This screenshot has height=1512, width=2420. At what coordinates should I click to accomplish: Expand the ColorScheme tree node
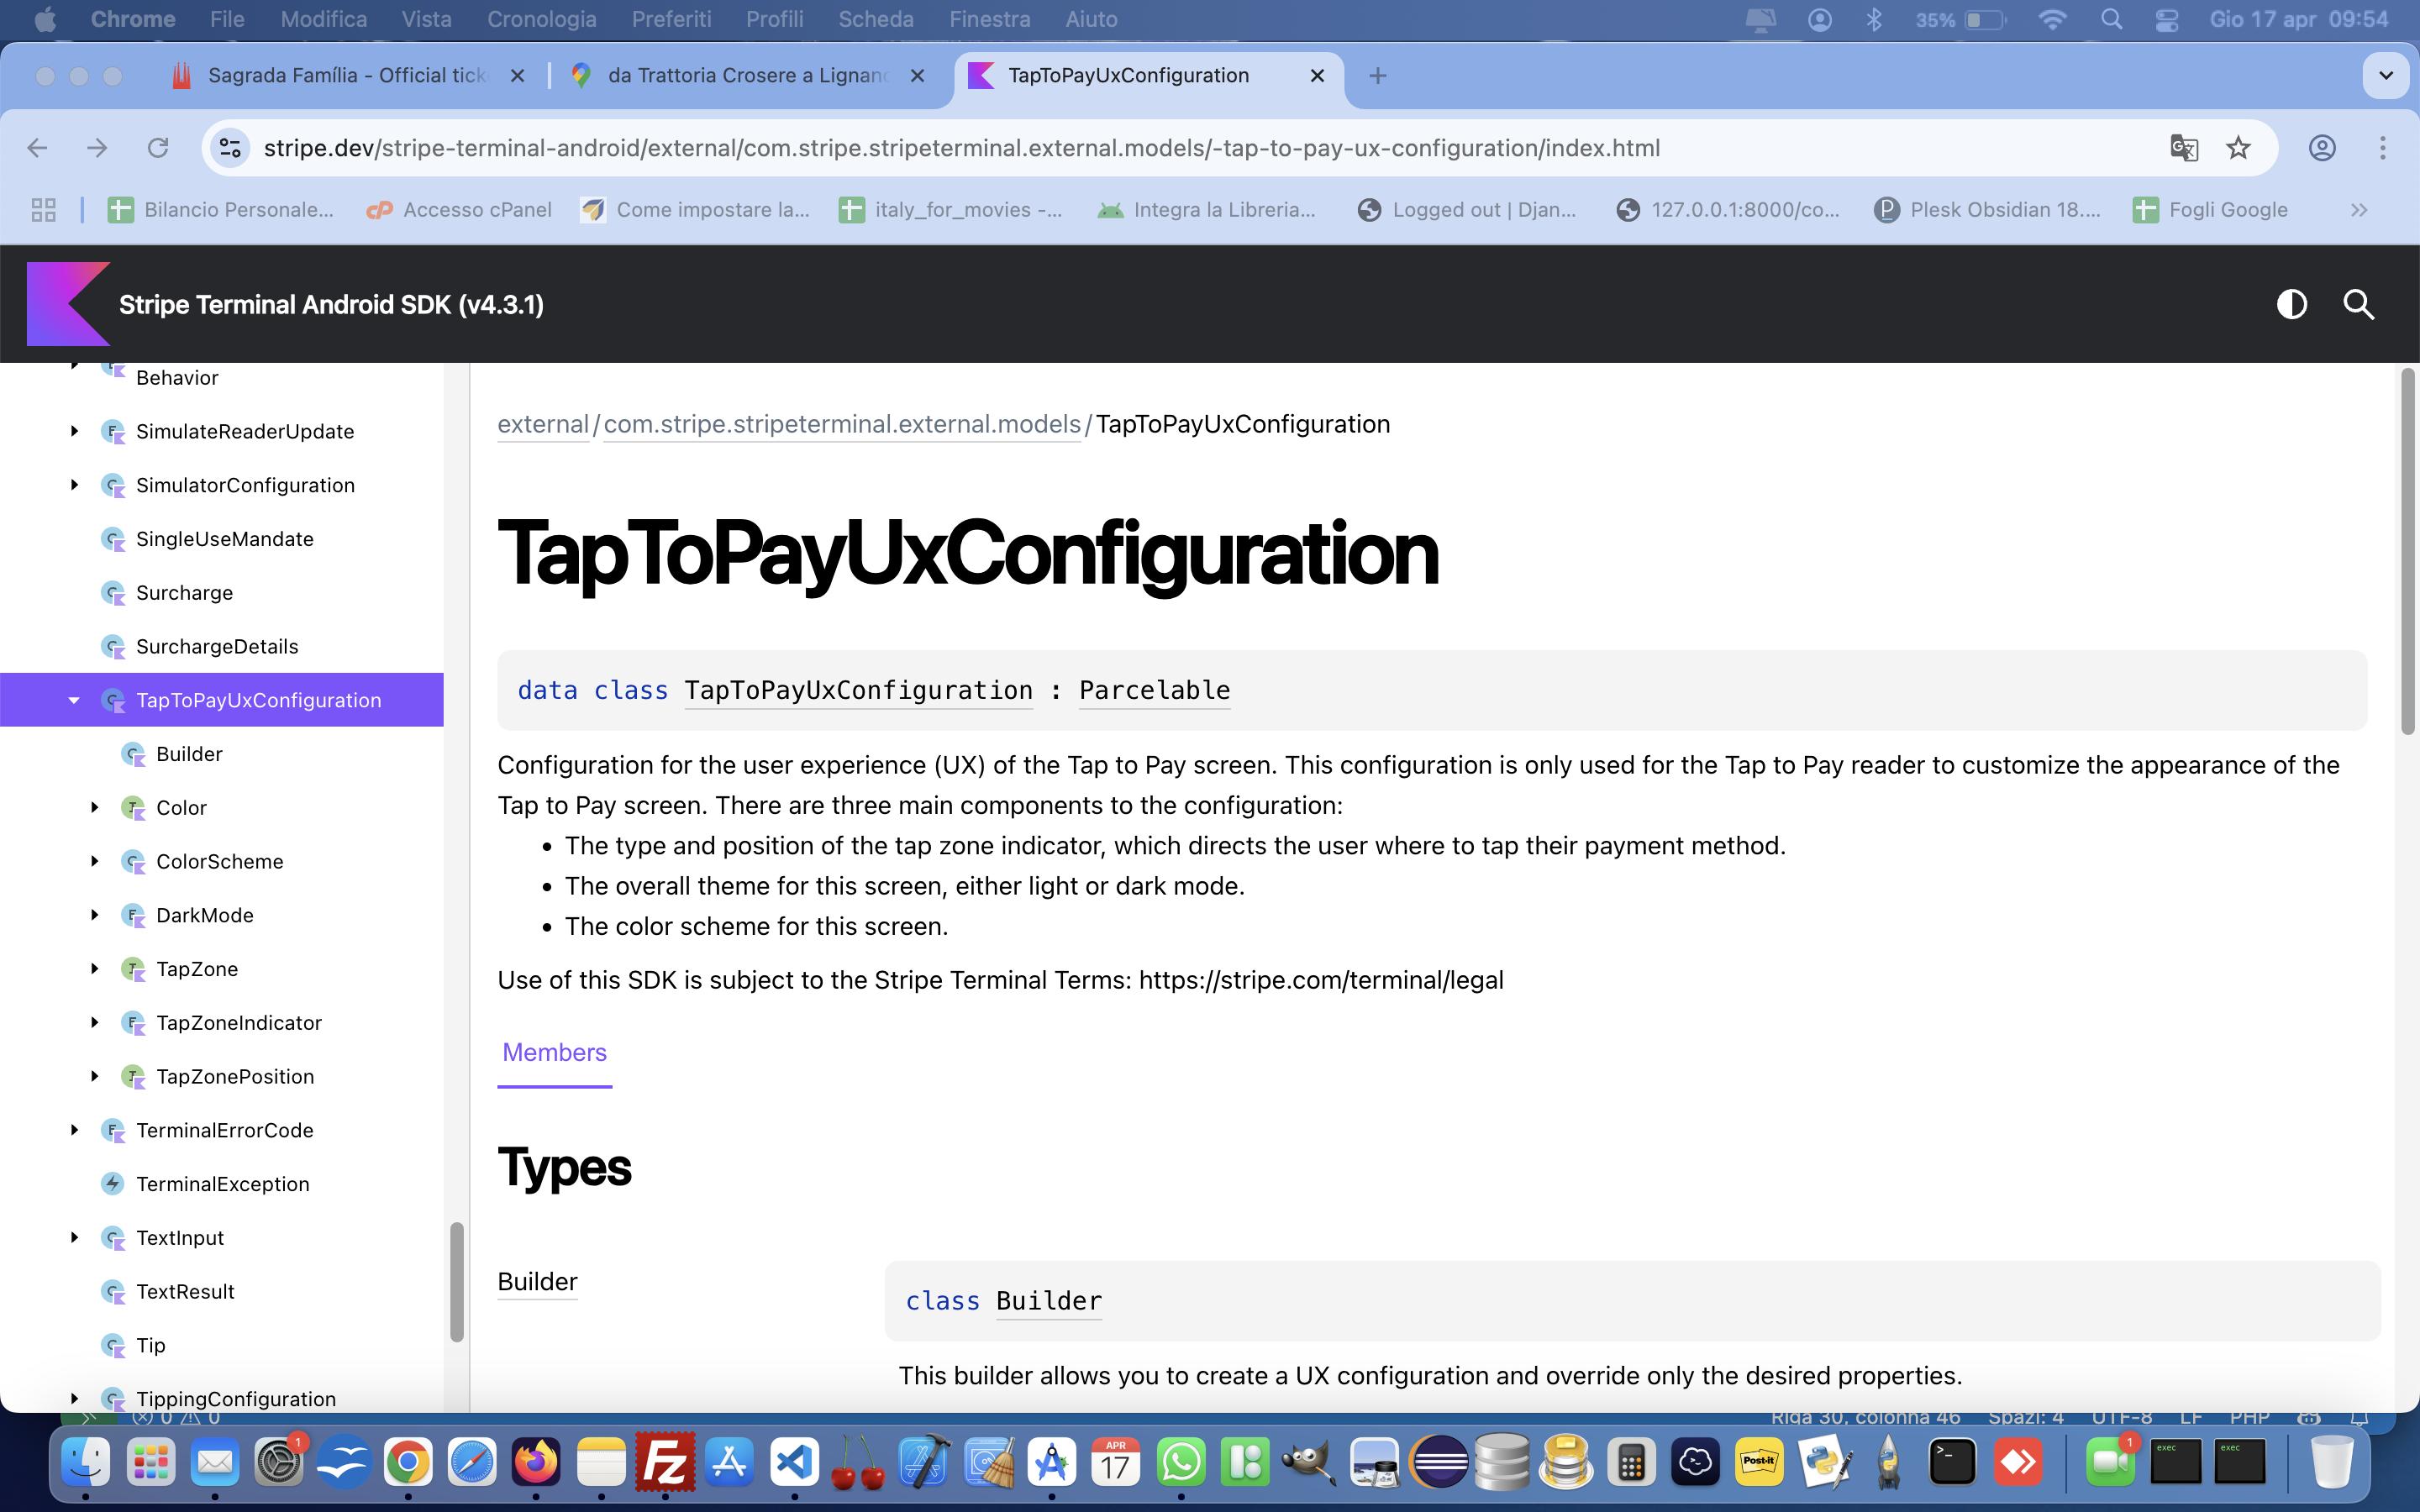(95, 861)
